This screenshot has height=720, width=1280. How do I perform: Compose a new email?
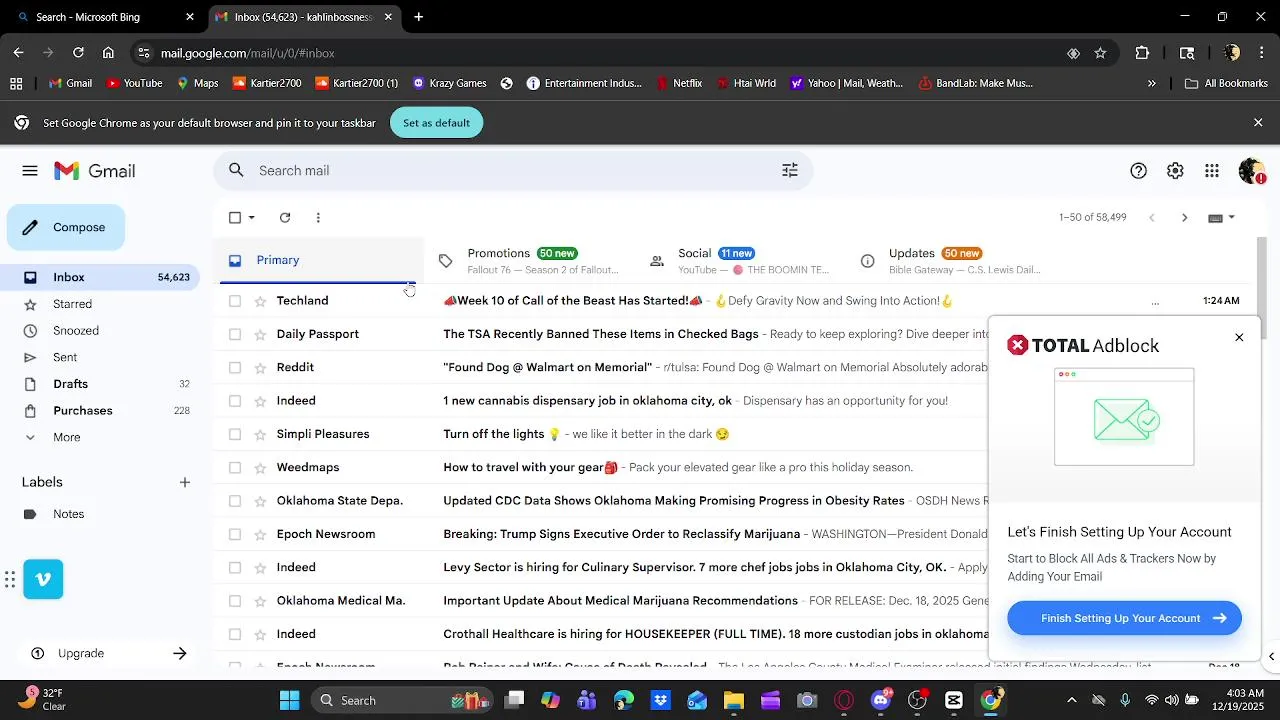pos(66,227)
